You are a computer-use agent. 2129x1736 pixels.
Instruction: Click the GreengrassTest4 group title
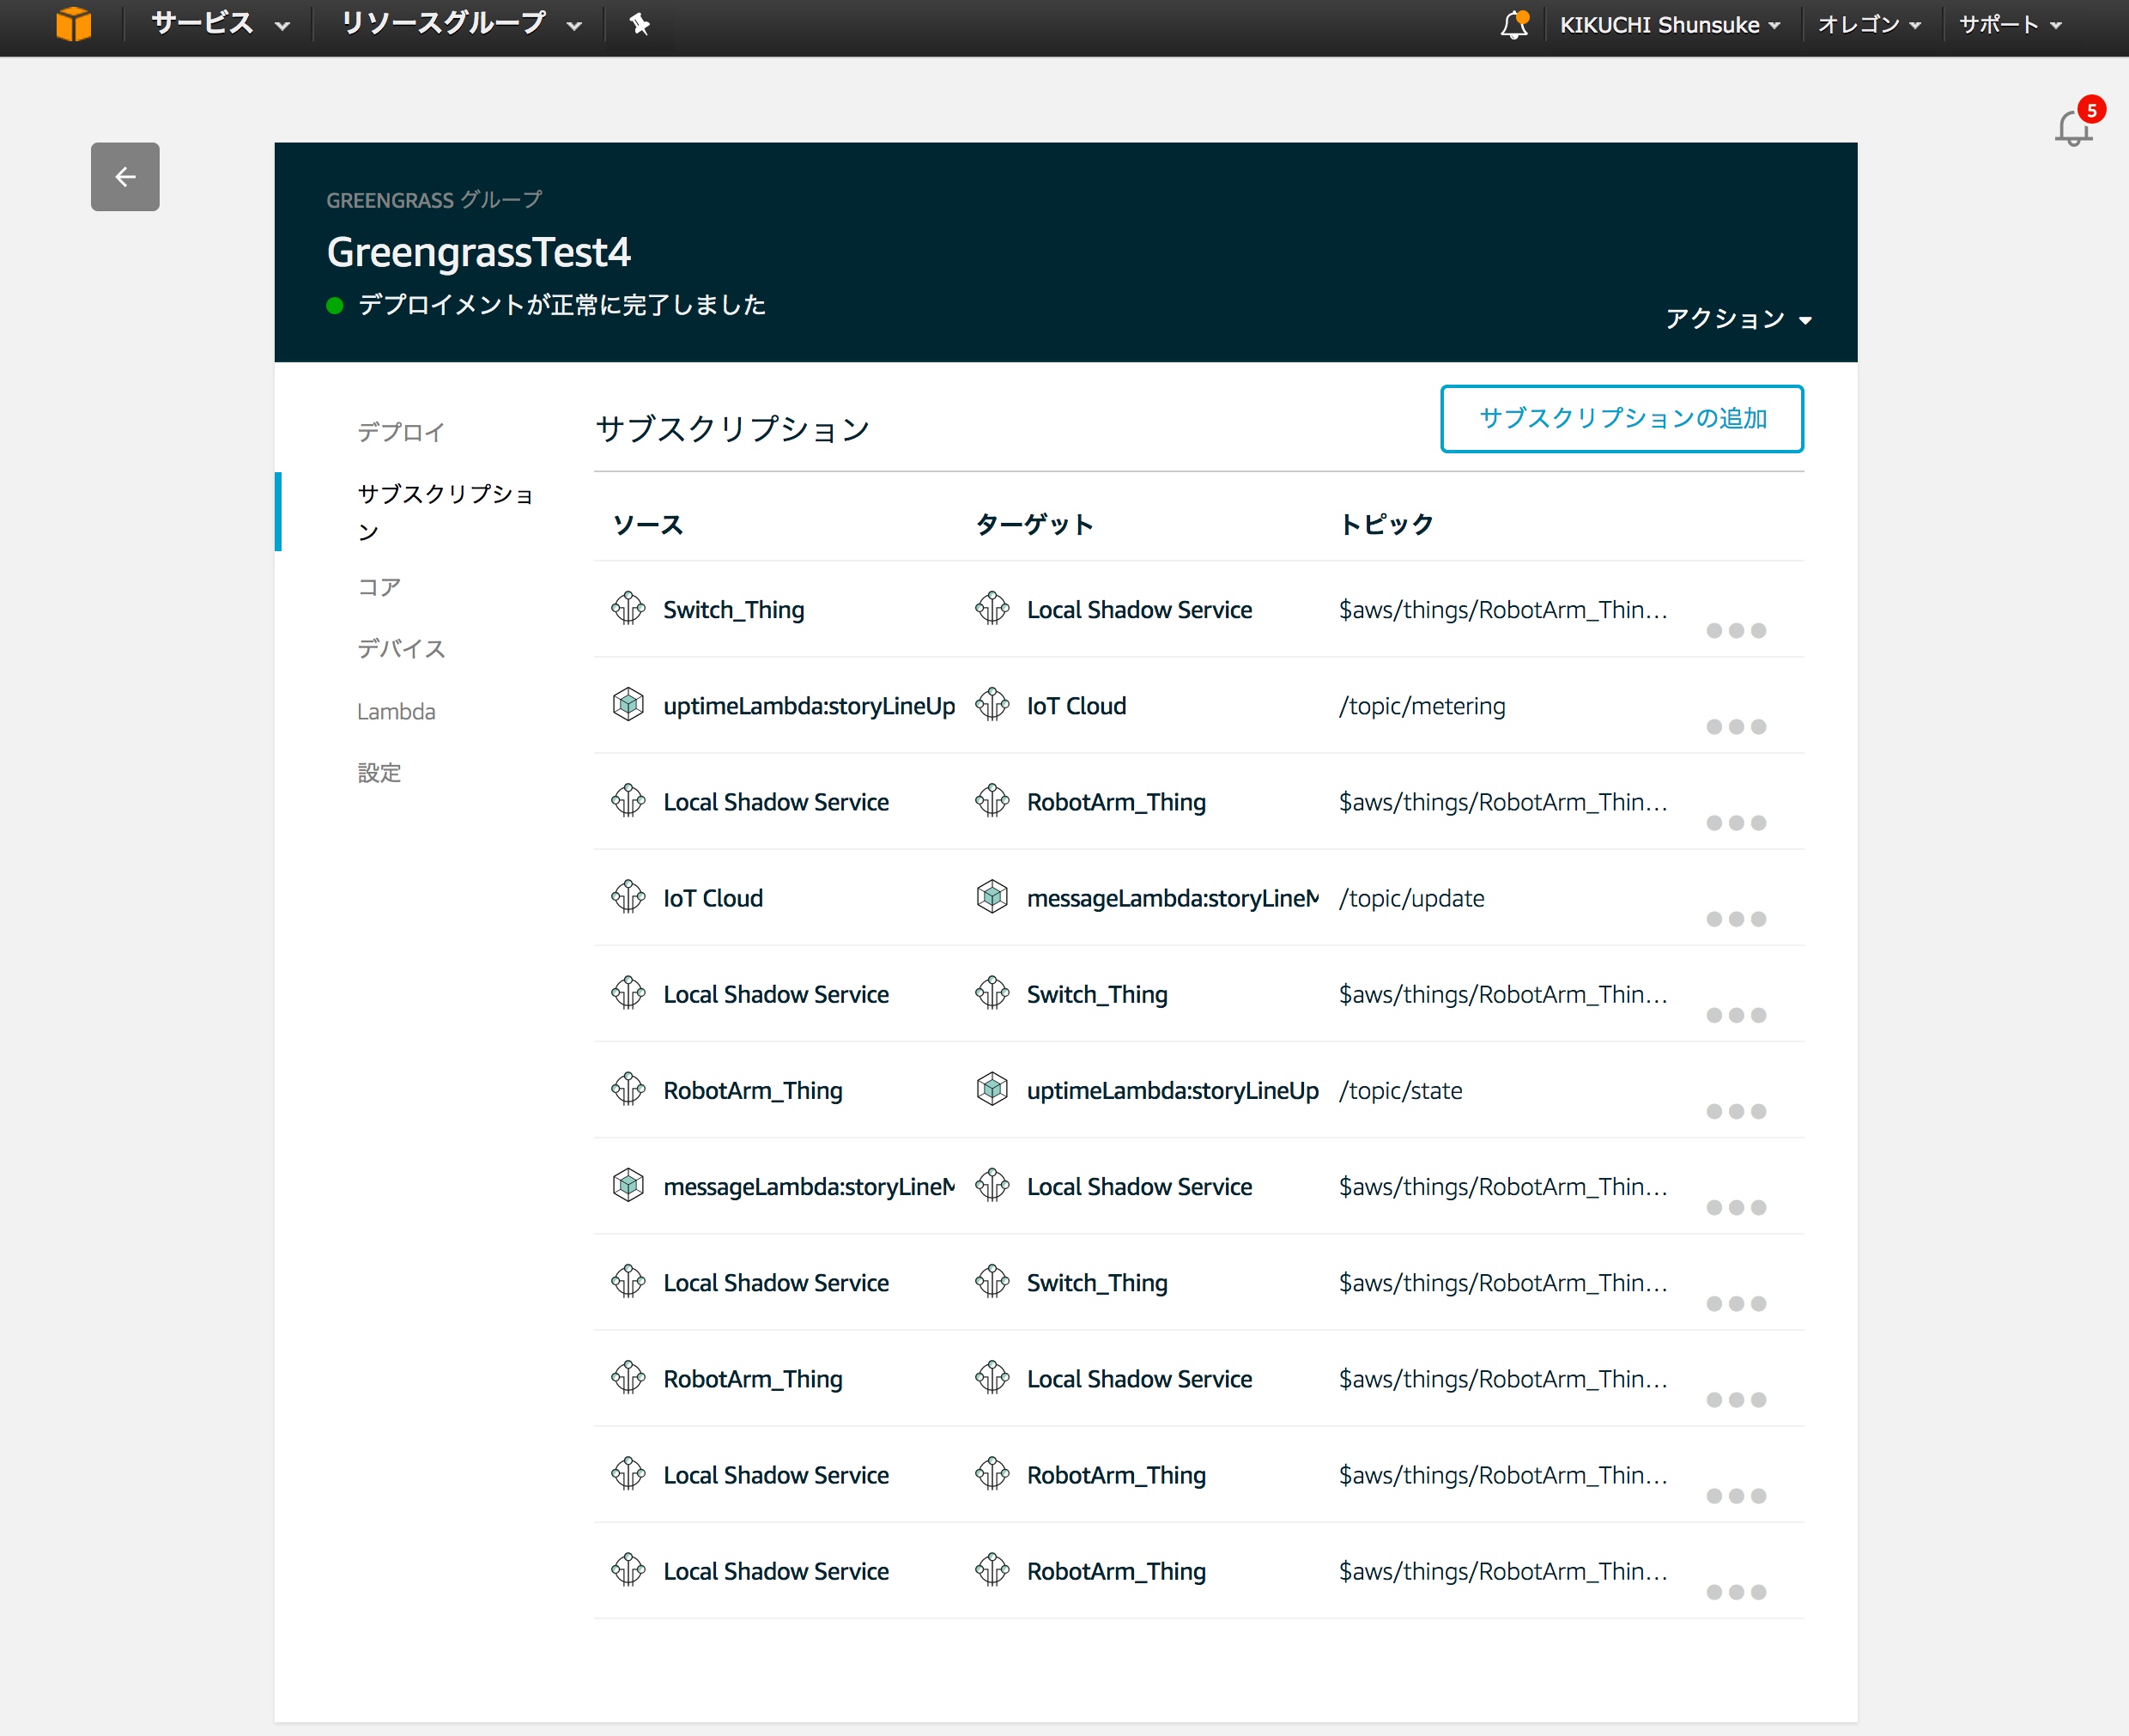[478, 252]
